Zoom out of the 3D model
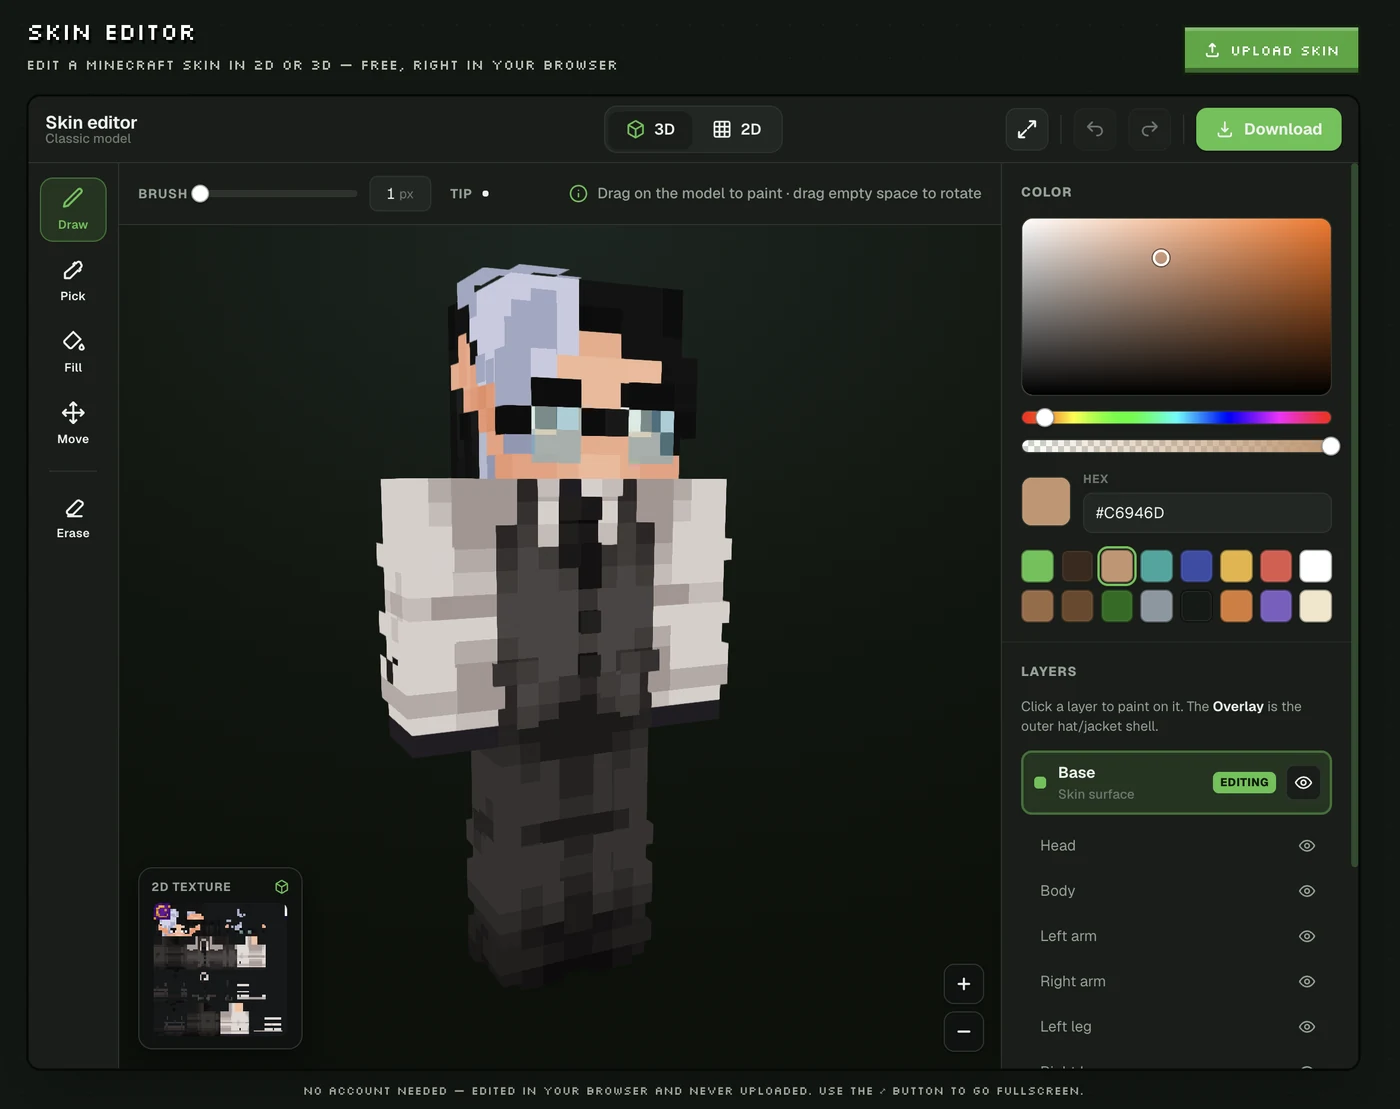 click(964, 1032)
